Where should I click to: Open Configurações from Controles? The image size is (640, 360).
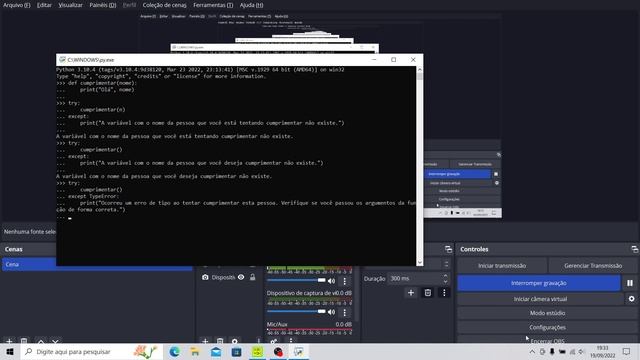click(x=547, y=327)
